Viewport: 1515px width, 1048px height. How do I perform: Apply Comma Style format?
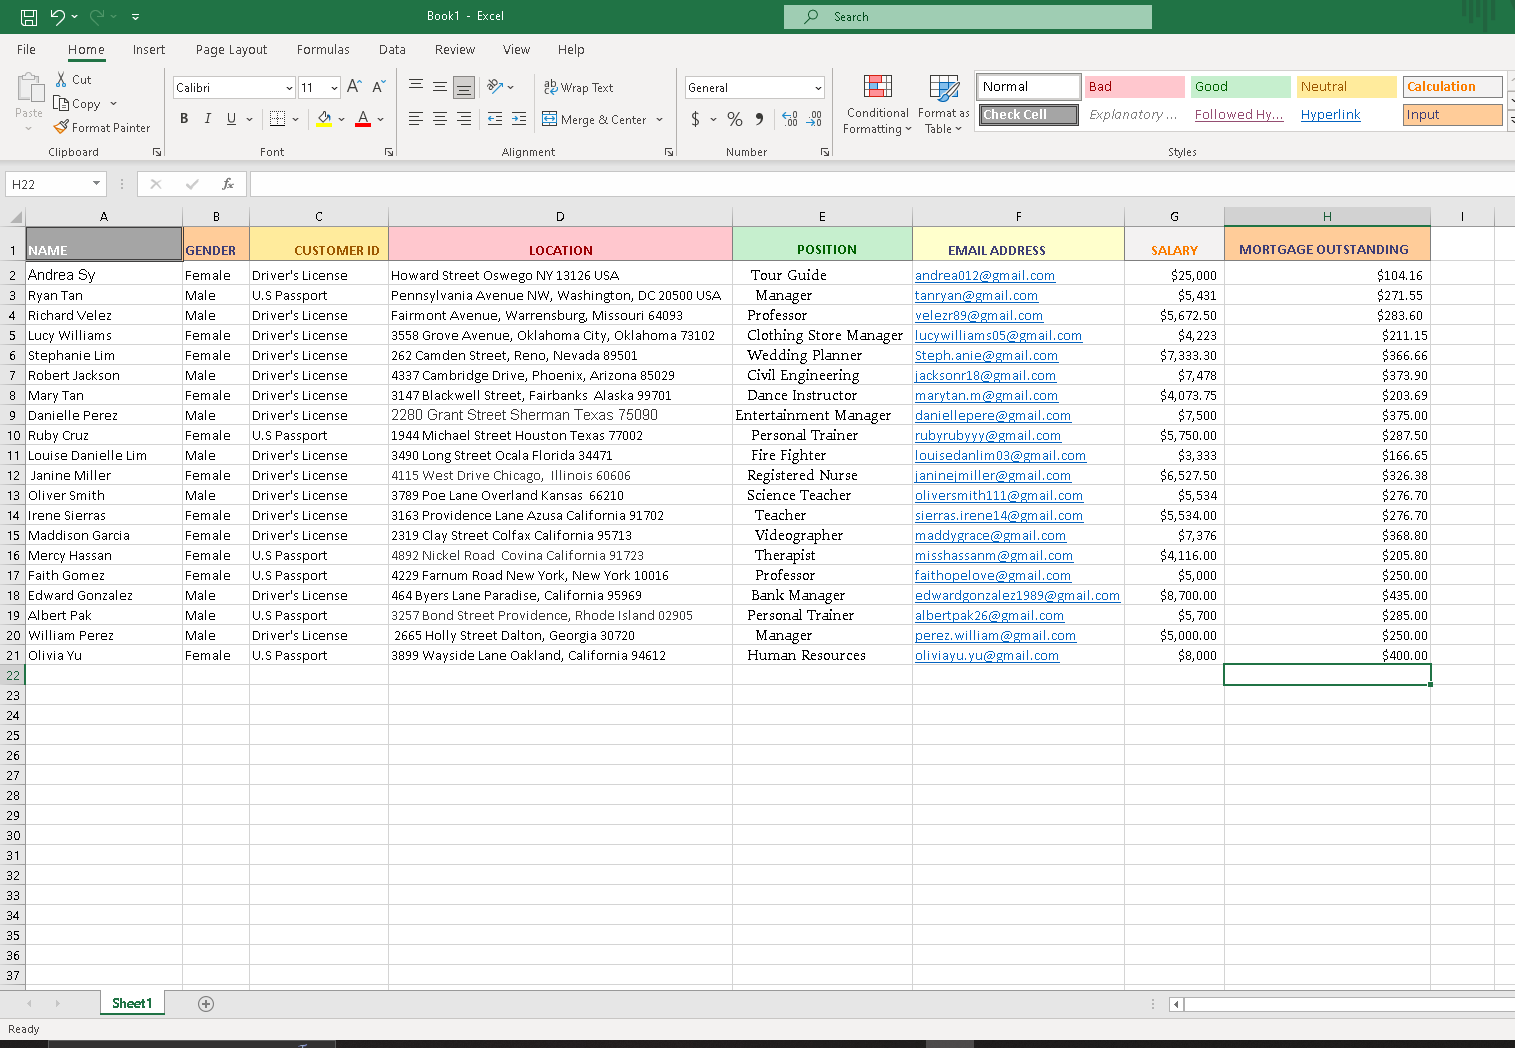pos(760,119)
